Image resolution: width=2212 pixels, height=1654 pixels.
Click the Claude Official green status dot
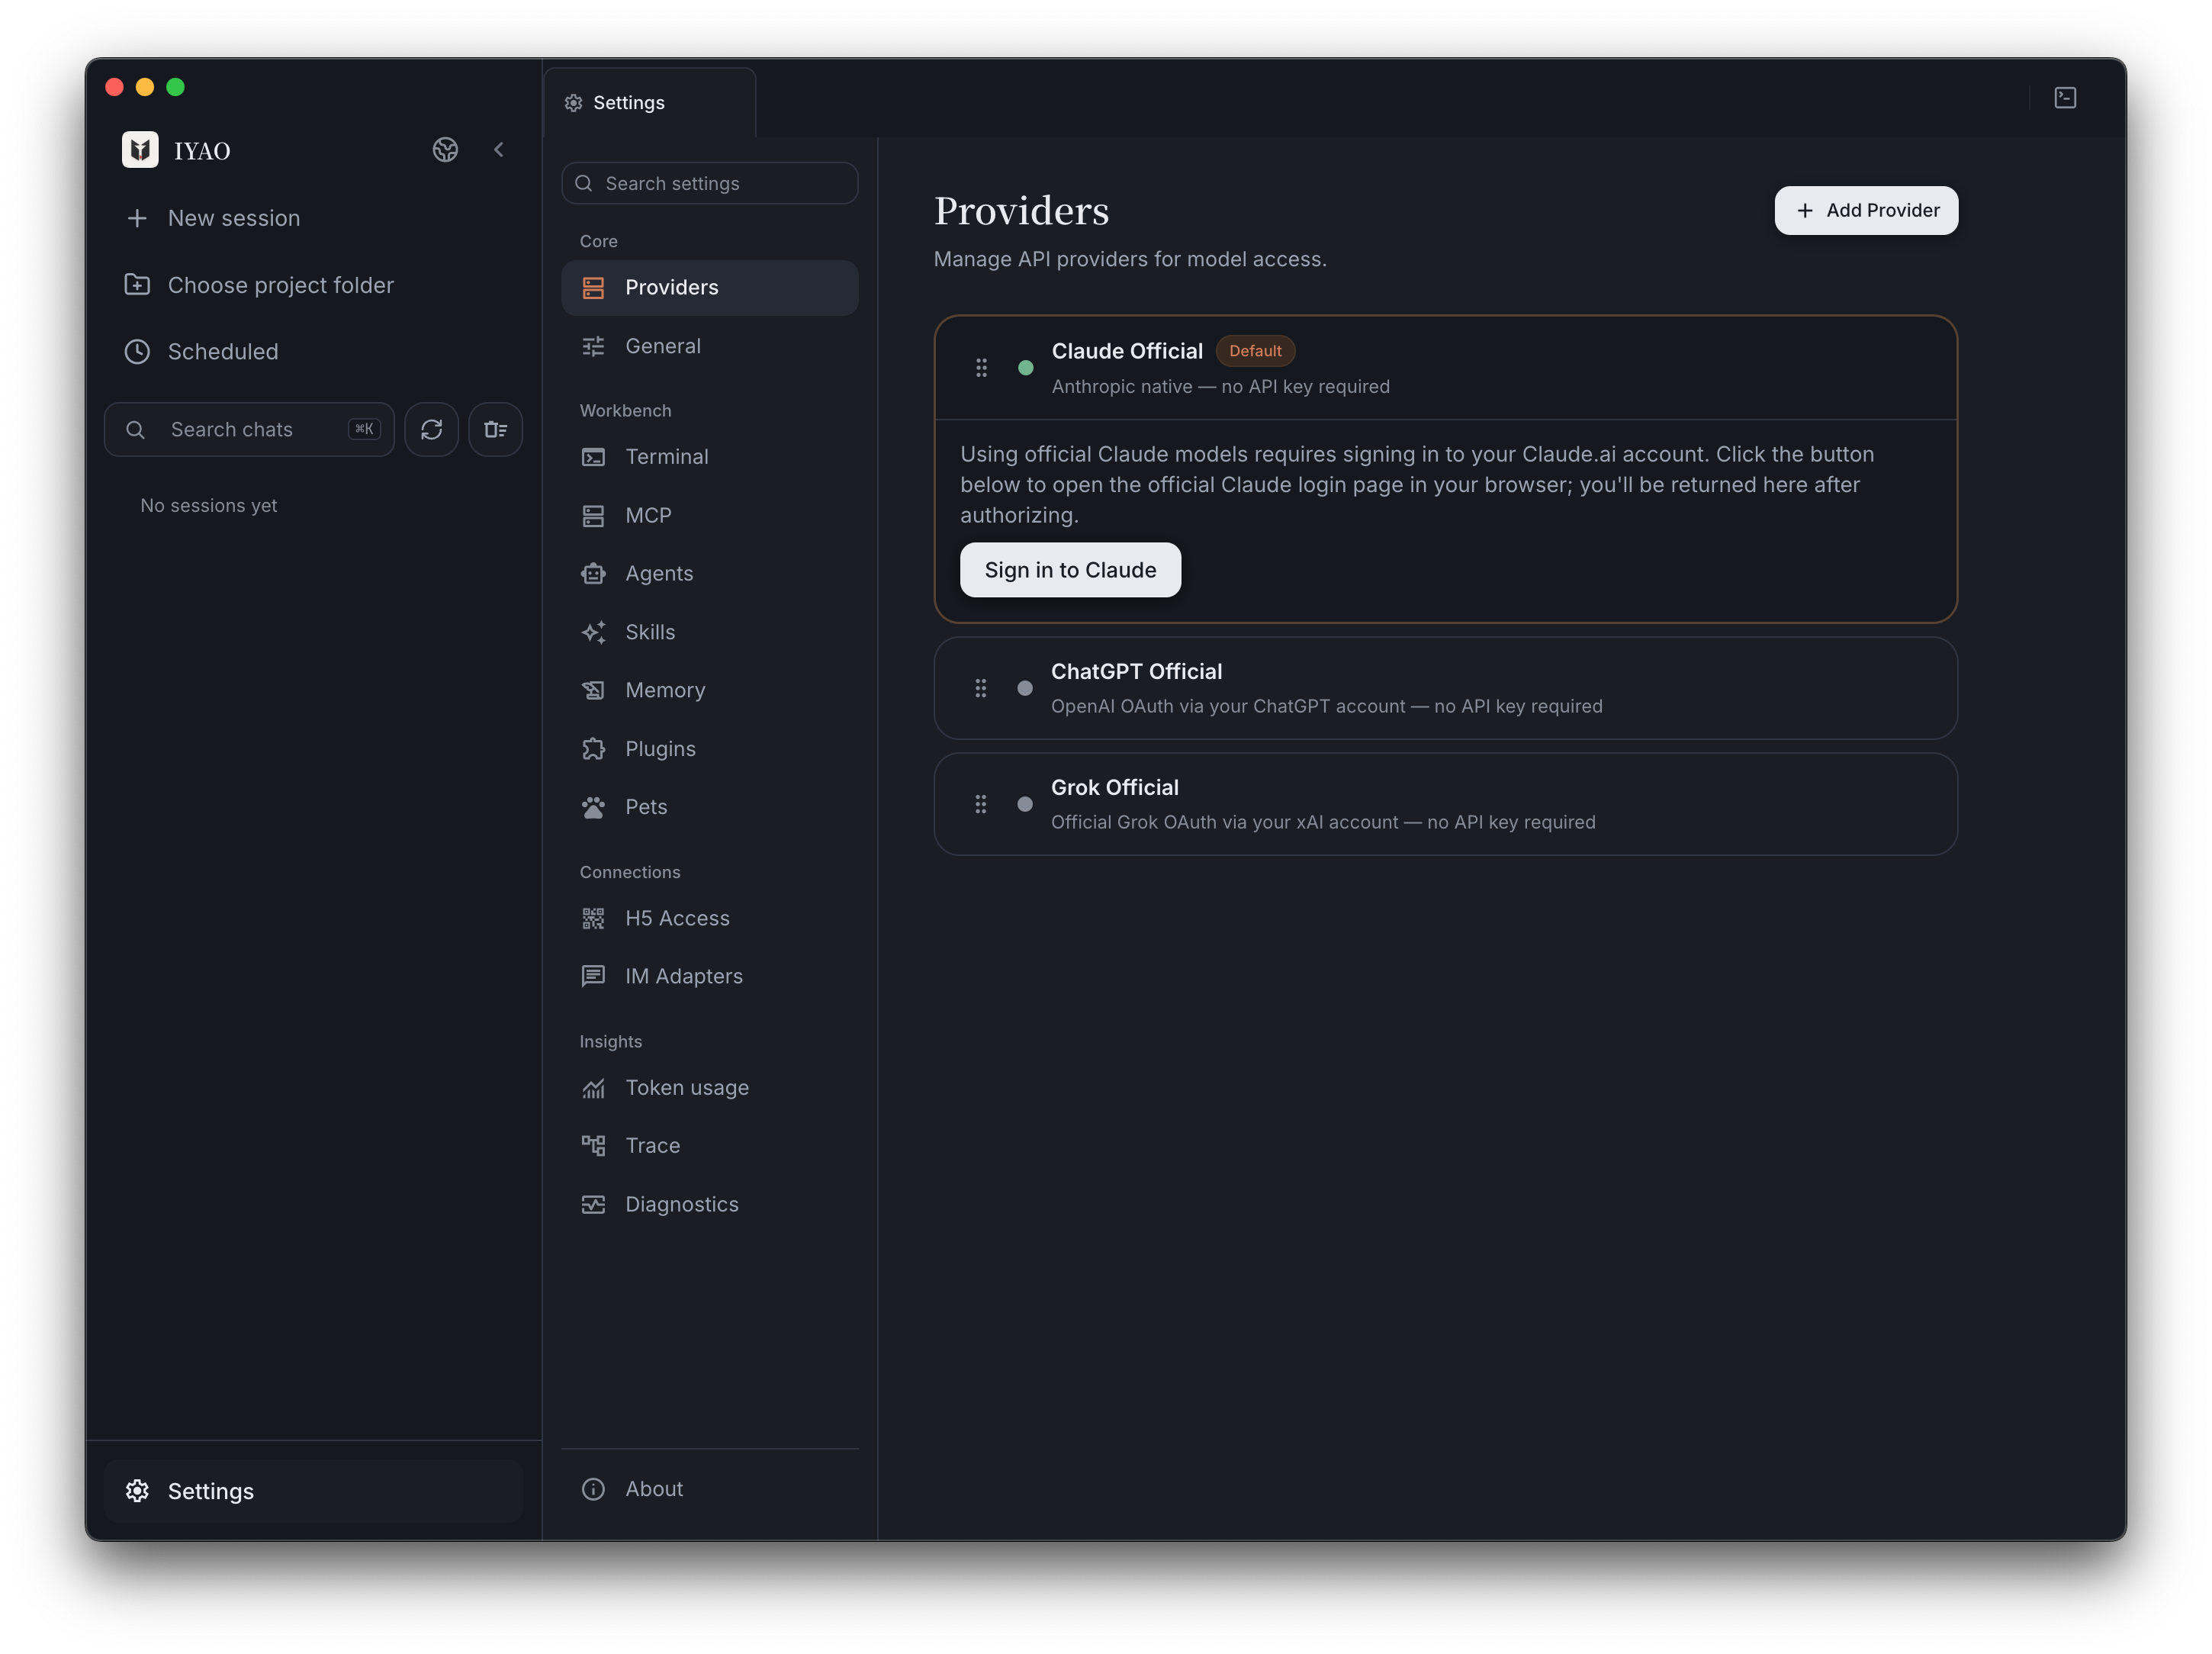click(1026, 368)
